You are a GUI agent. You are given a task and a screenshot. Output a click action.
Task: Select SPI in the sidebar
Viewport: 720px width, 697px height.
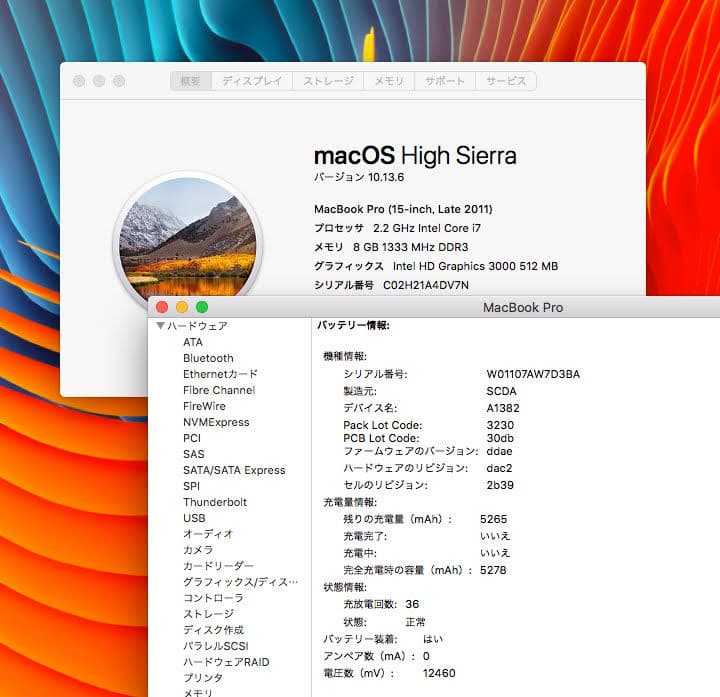pyautogui.click(x=191, y=486)
